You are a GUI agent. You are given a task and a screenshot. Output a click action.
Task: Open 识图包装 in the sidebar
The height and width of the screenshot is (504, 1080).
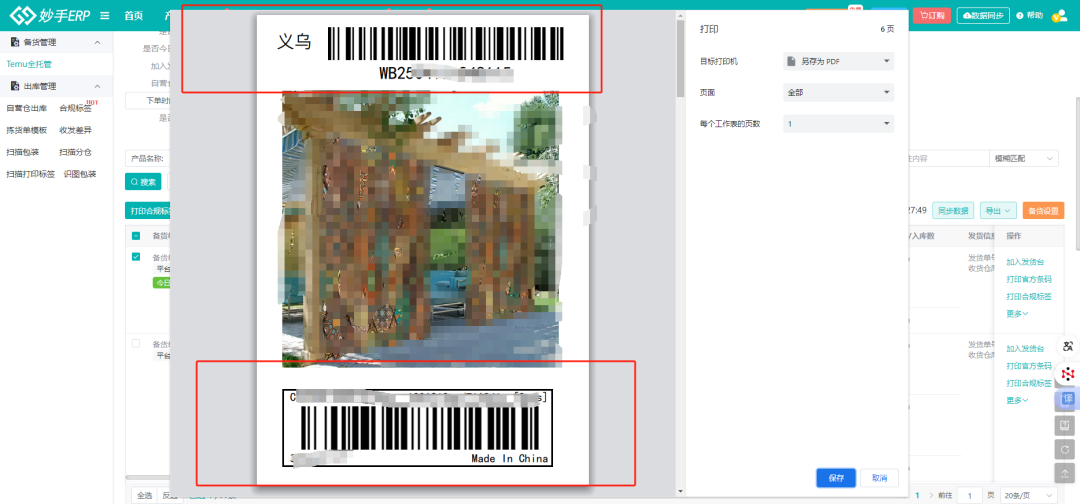coord(80,174)
